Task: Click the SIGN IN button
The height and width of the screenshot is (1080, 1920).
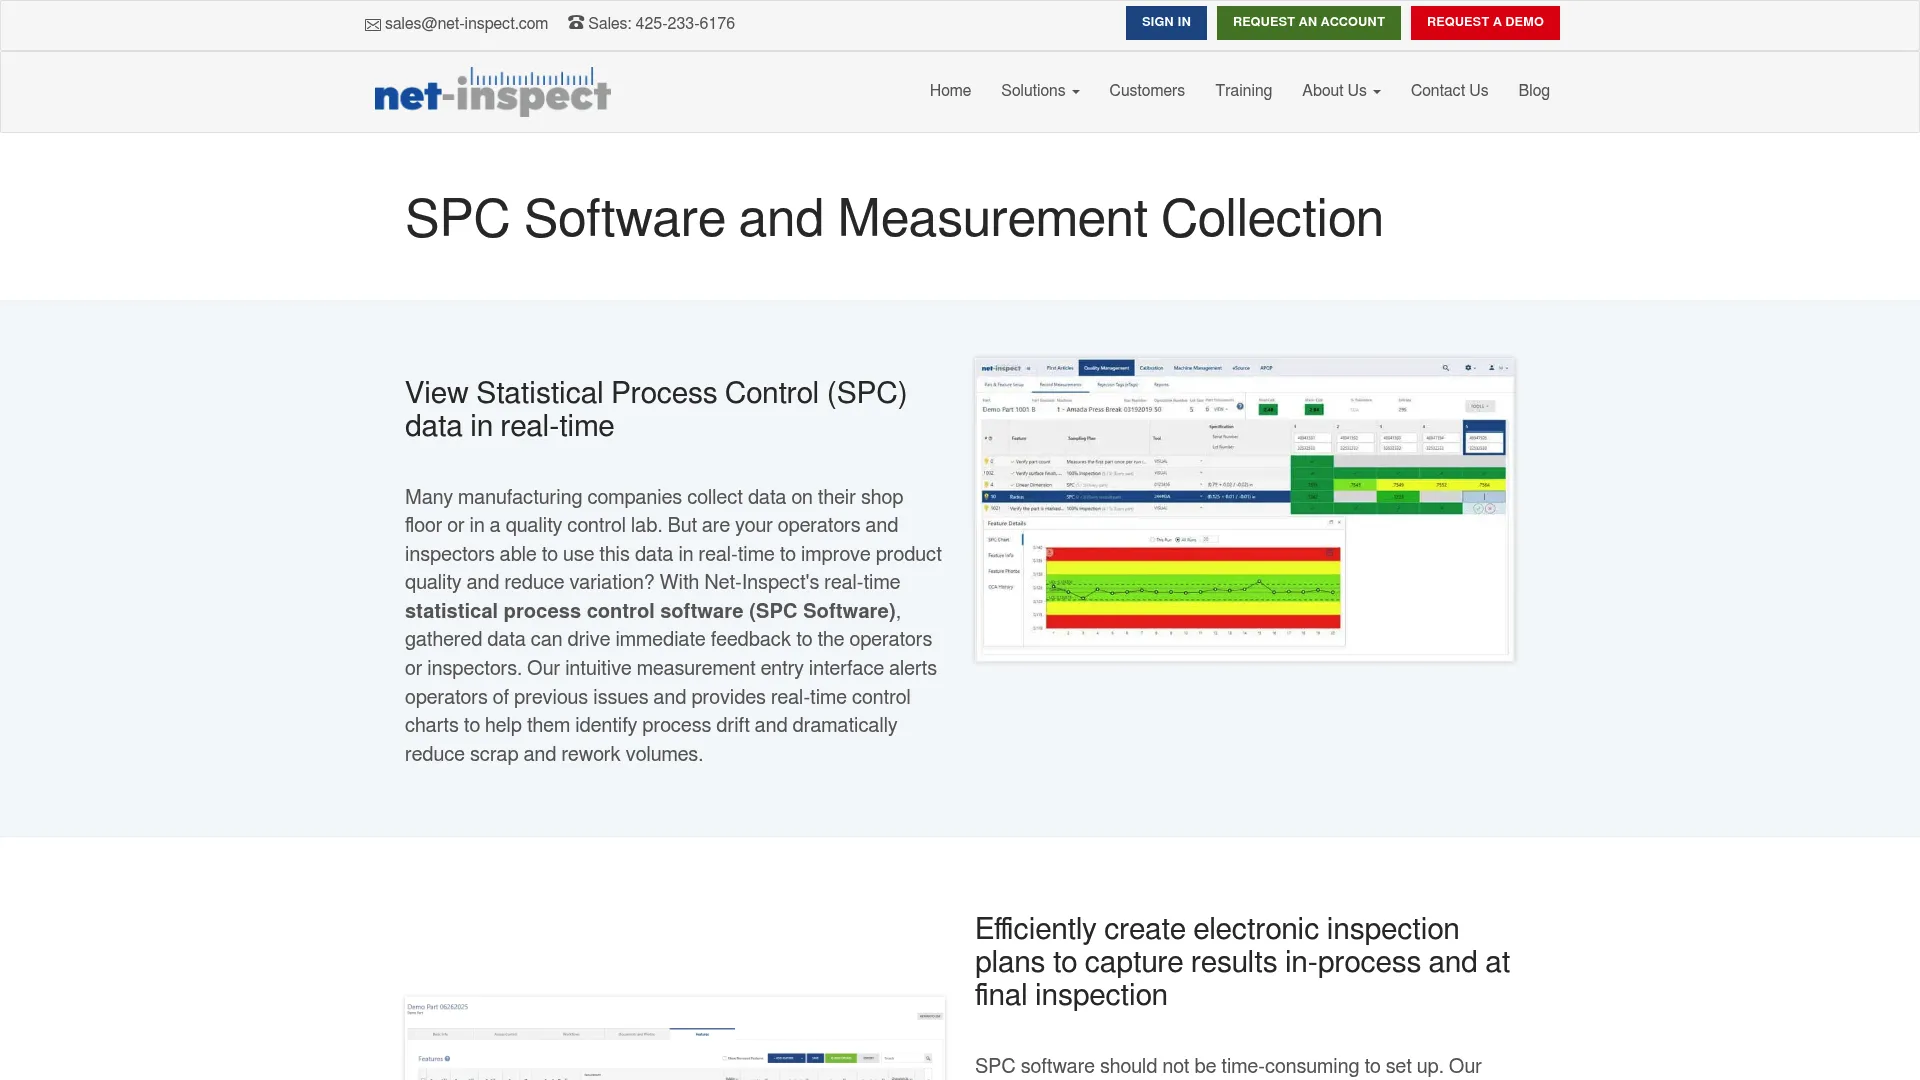Action: [1166, 22]
